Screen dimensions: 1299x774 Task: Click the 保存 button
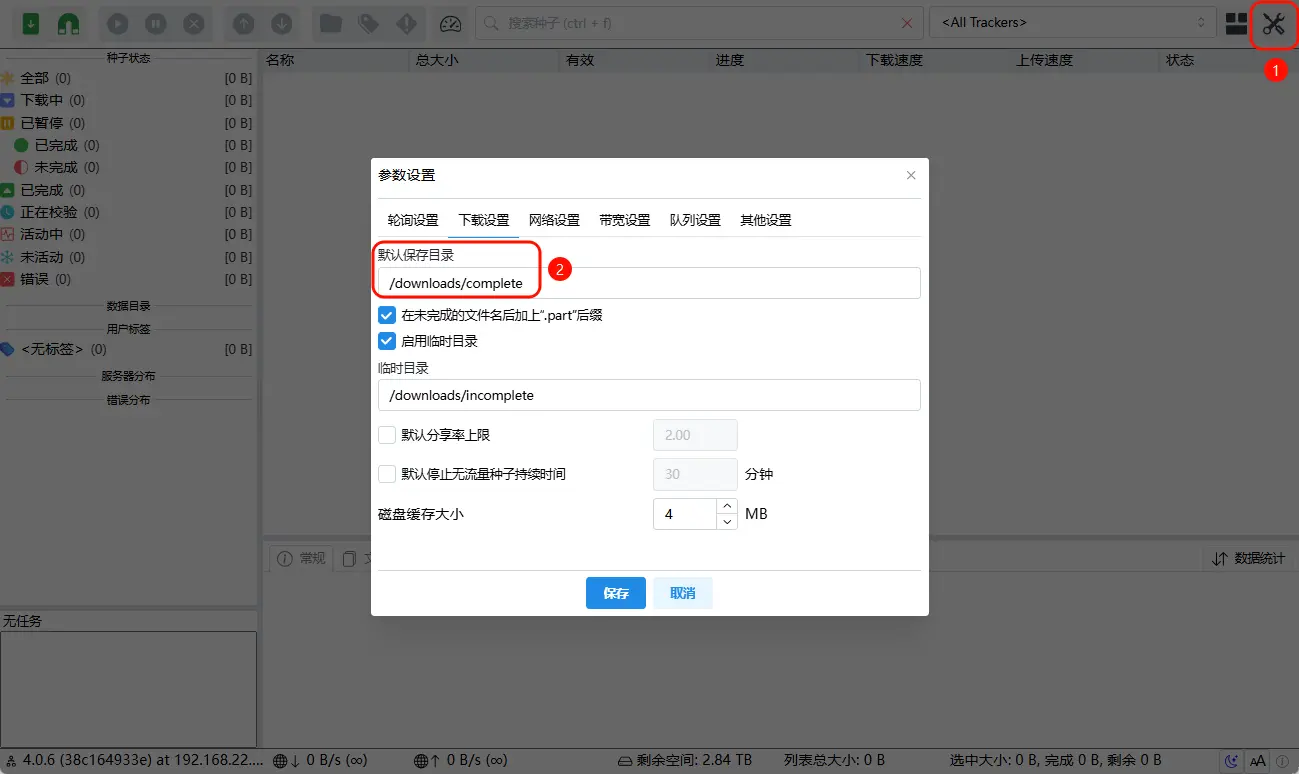pyautogui.click(x=615, y=593)
